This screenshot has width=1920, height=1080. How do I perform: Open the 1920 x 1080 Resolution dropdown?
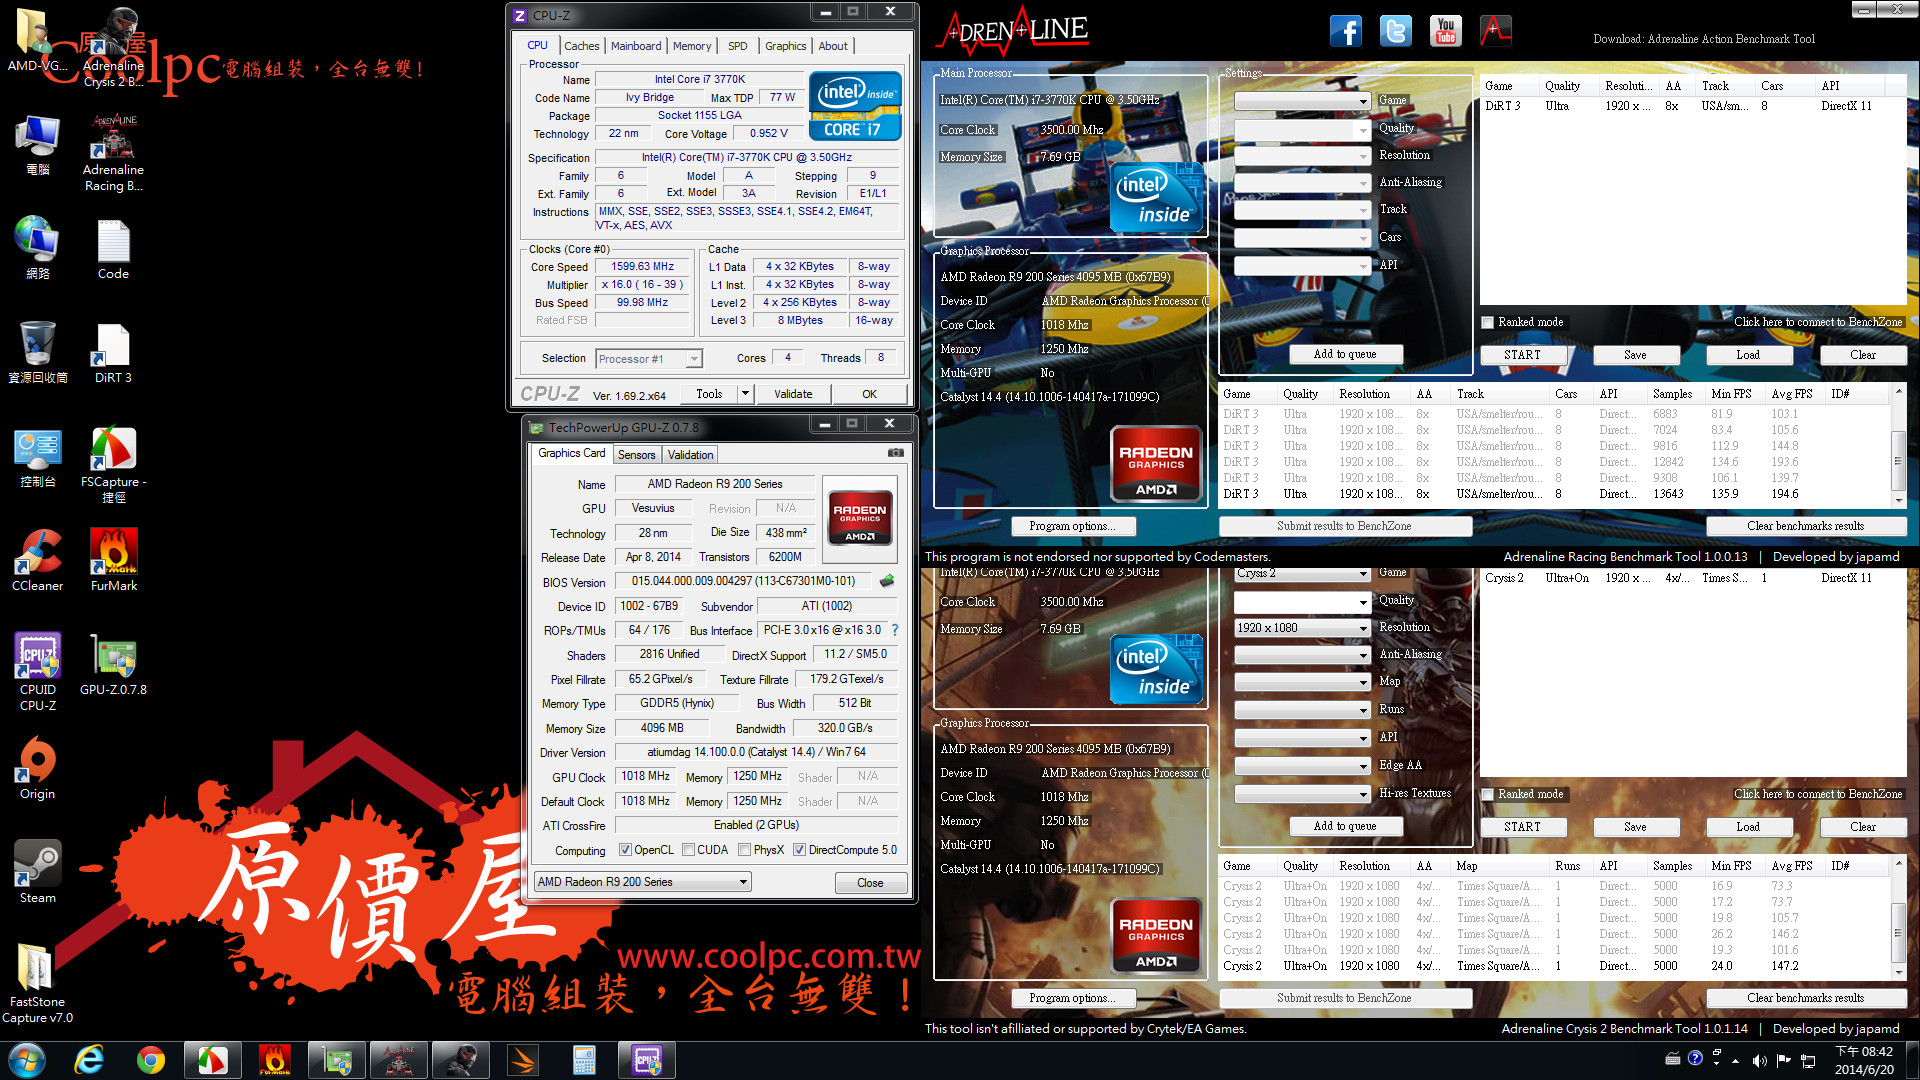[x=1302, y=628]
